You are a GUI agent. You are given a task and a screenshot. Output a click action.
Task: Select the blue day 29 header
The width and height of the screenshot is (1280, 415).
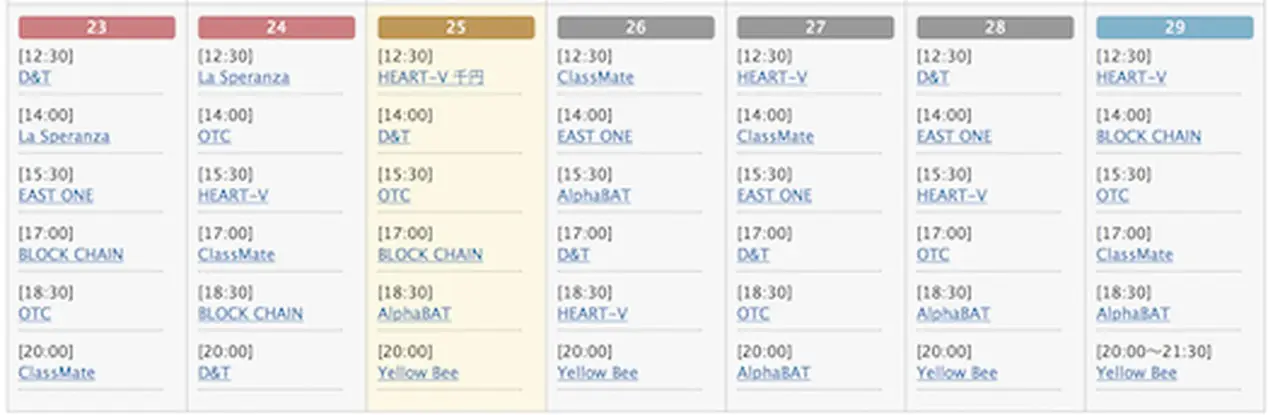coord(1174,27)
